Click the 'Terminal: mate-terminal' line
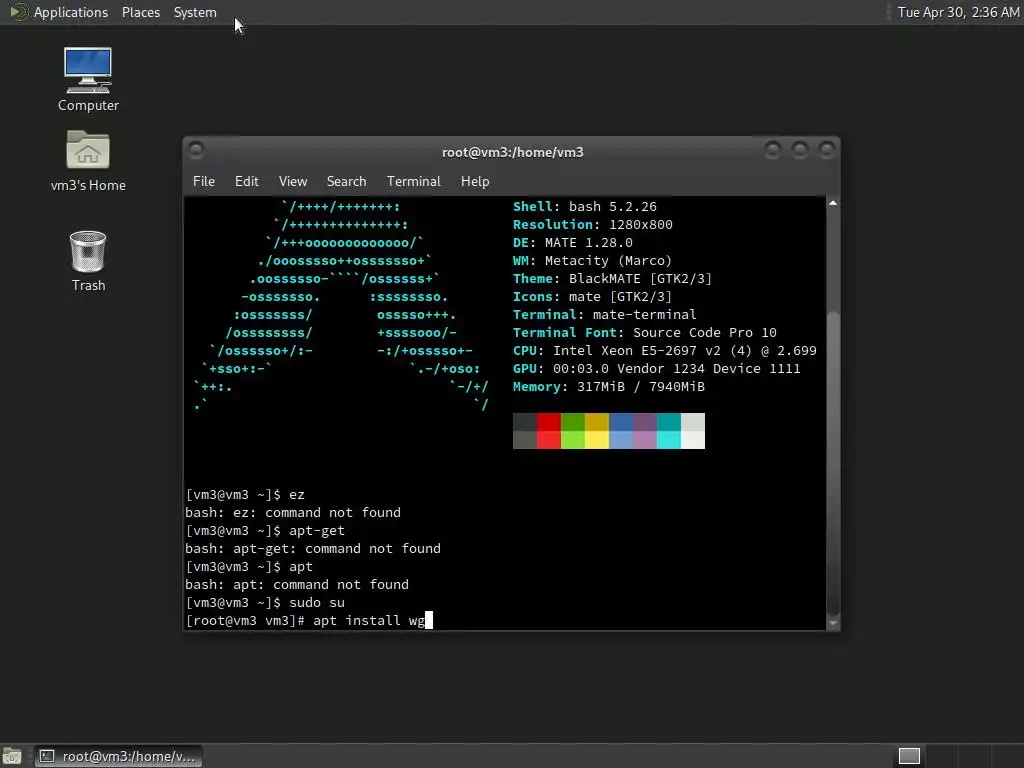The height and width of the screenshot is (768, 1024). 605,315
